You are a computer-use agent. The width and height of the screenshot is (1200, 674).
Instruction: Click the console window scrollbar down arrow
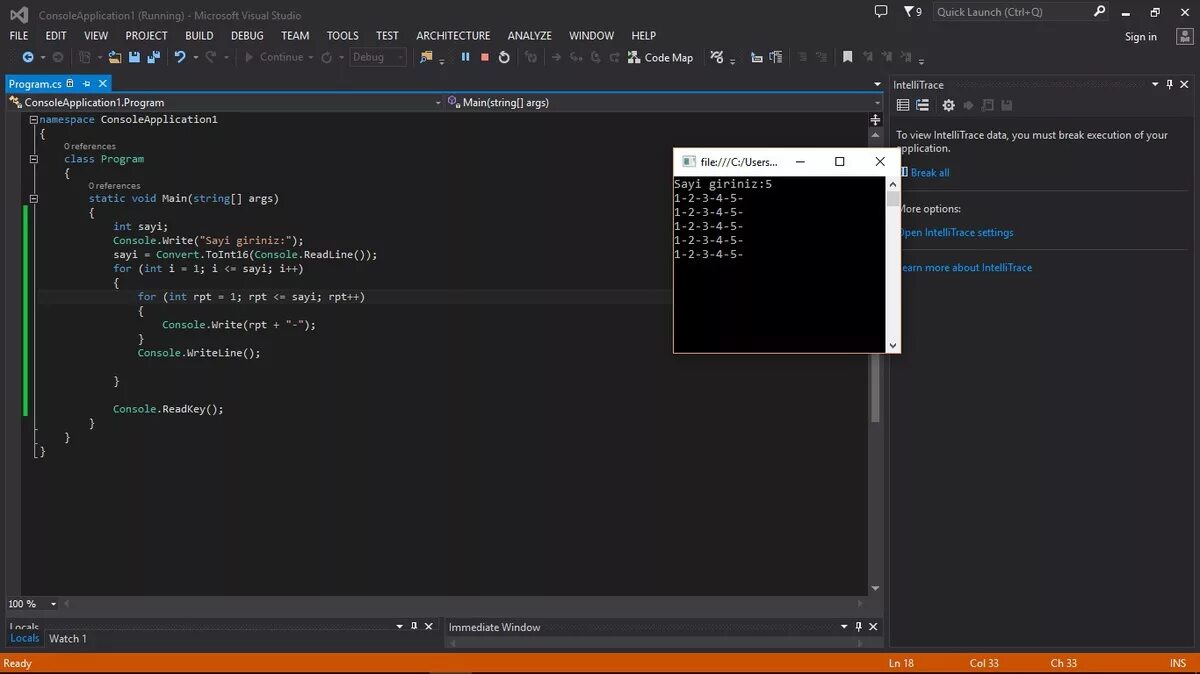tap(894, 345)
